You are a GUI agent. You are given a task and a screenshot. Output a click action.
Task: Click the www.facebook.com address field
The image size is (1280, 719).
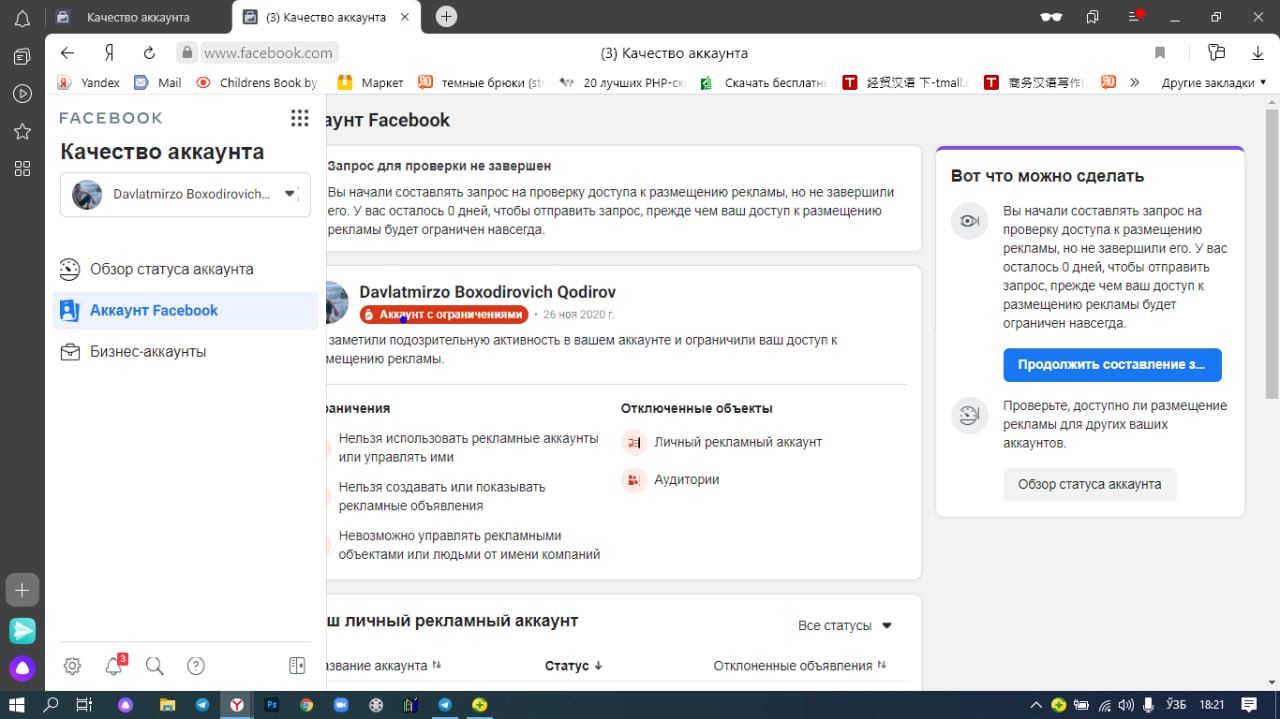[268, 53]
